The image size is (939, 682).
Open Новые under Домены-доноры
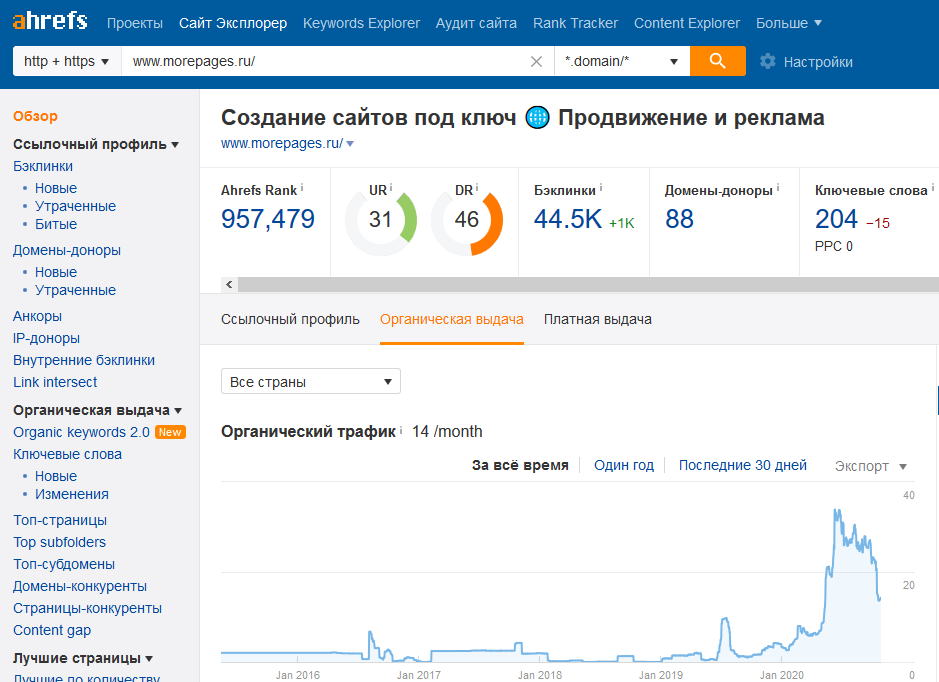click(56, 272)
